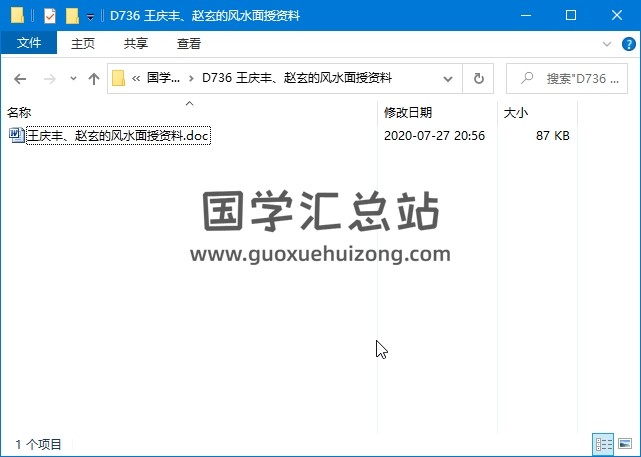Sort by 大小 column header
The height and width of the screenshot is (457, 641).
tap(516, 112)
